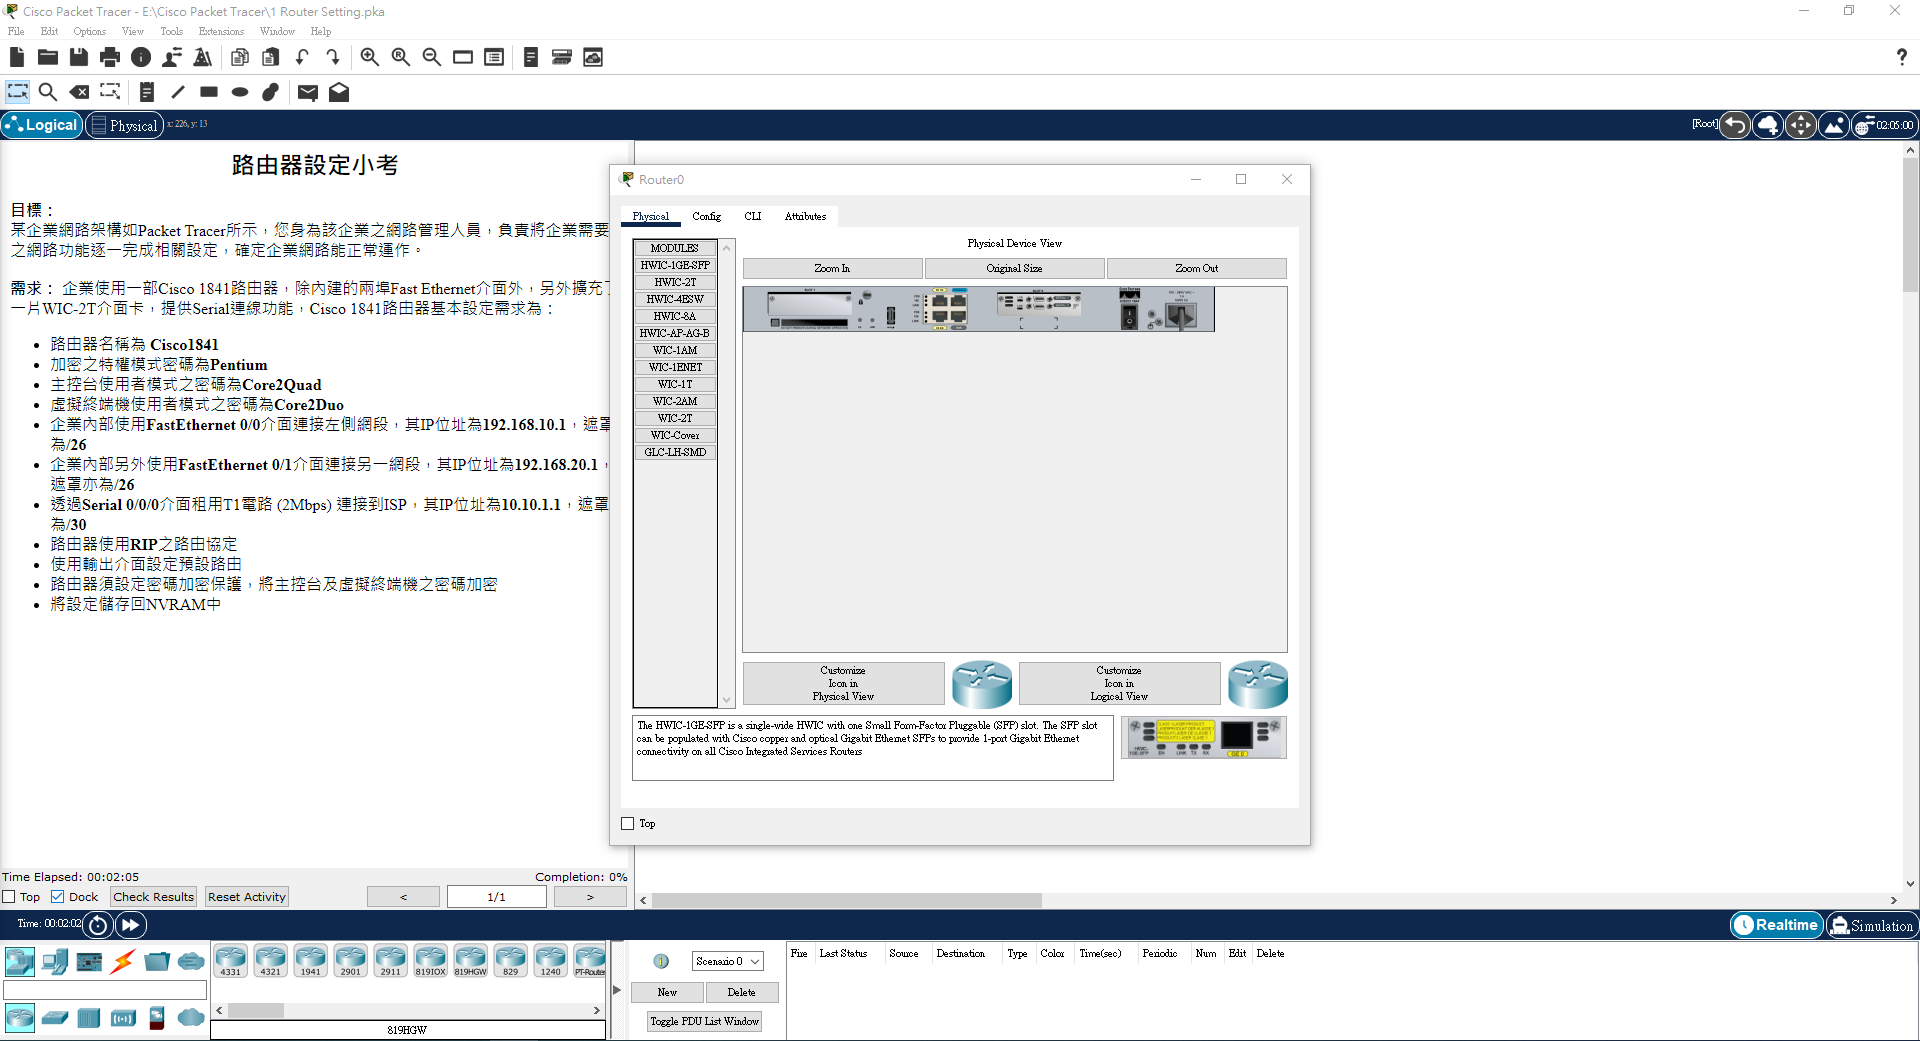Click Reset Activity button

(x=247, y=897)
